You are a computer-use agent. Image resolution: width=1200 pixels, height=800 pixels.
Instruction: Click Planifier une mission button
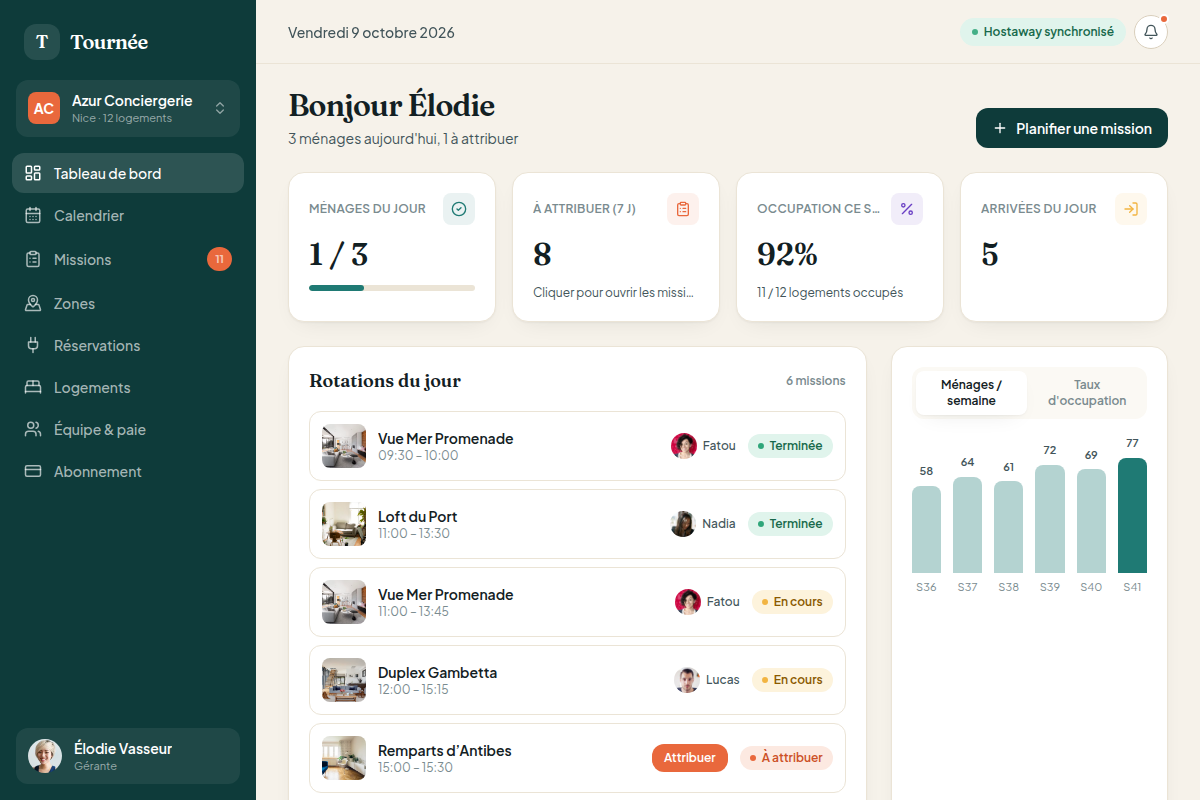point(1072,128)
